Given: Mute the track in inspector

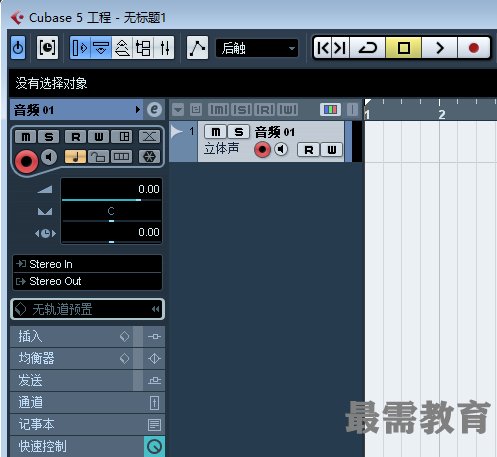Looking at the screenshot, I should [26, 136].
